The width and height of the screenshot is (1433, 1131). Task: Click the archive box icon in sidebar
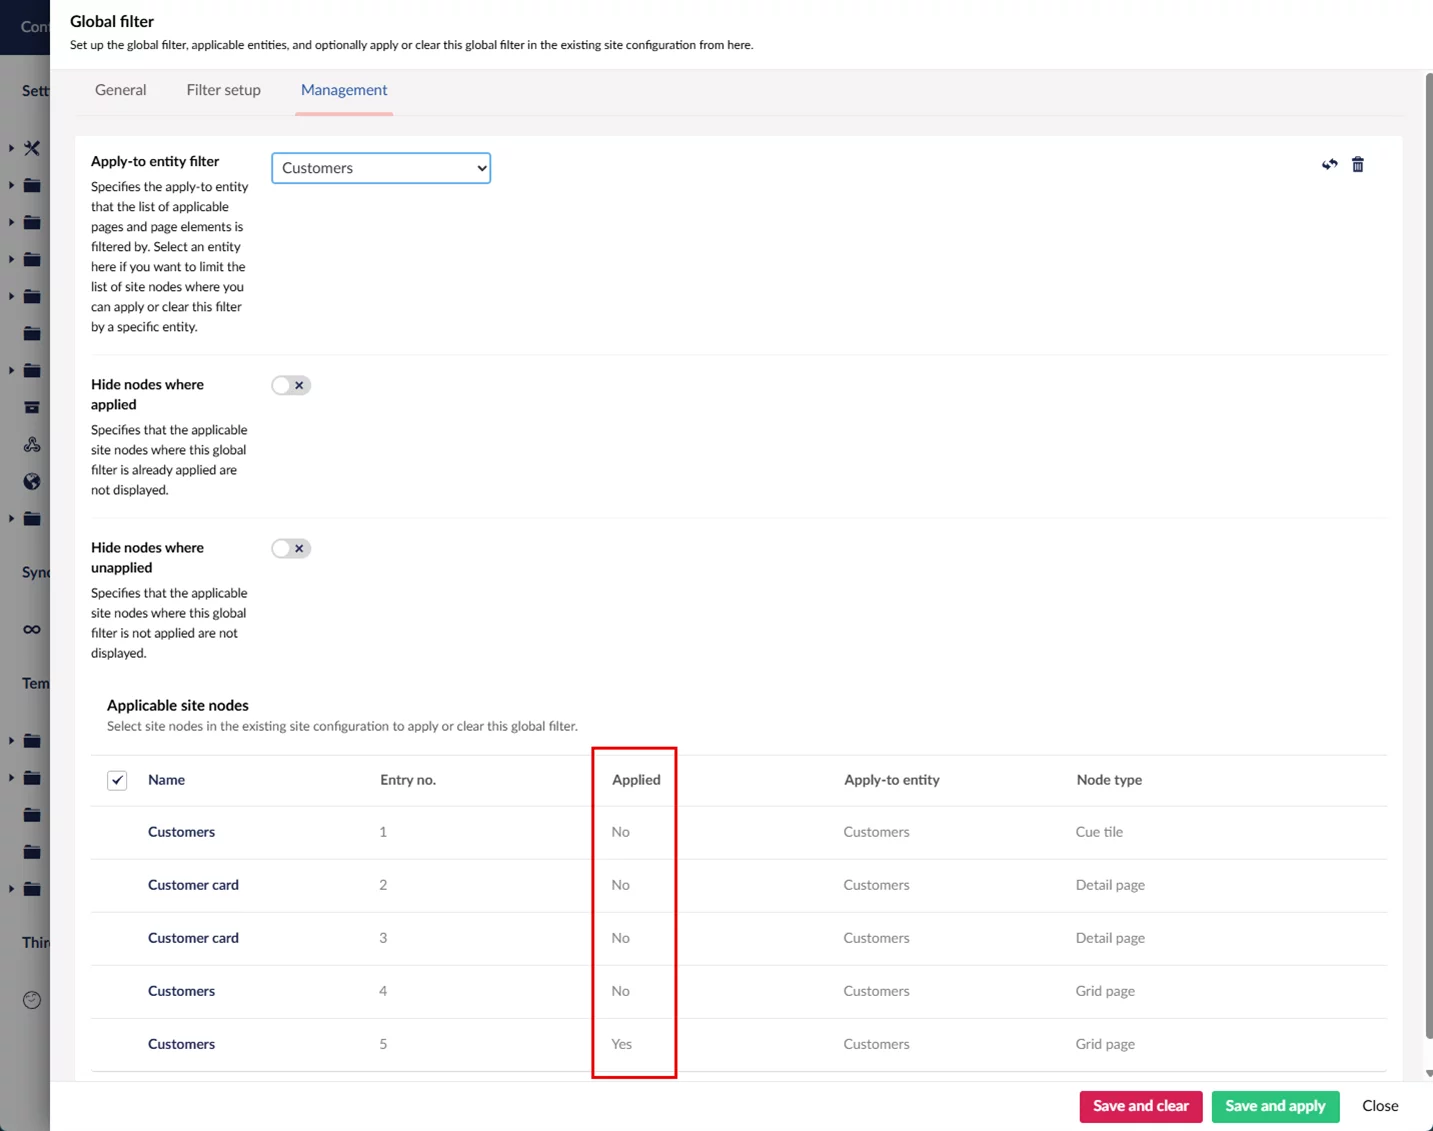32,408
